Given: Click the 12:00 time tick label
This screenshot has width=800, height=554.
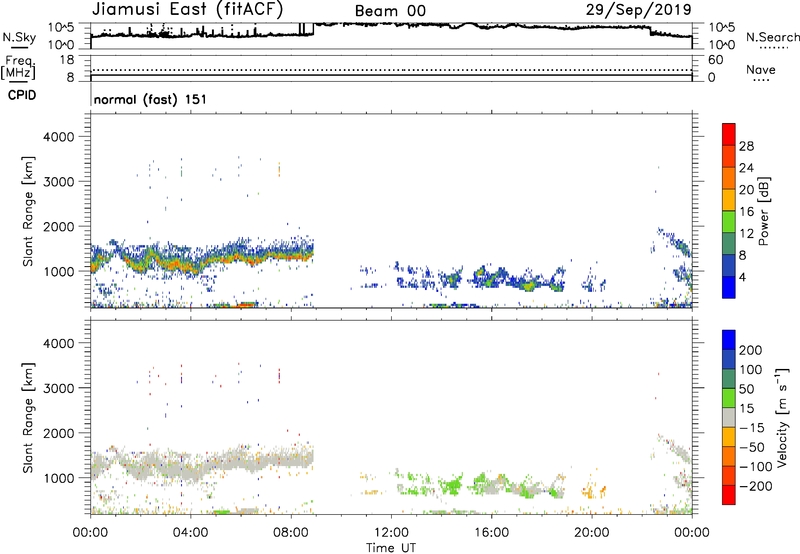Looking at the screenshot, I should point(391,533).
